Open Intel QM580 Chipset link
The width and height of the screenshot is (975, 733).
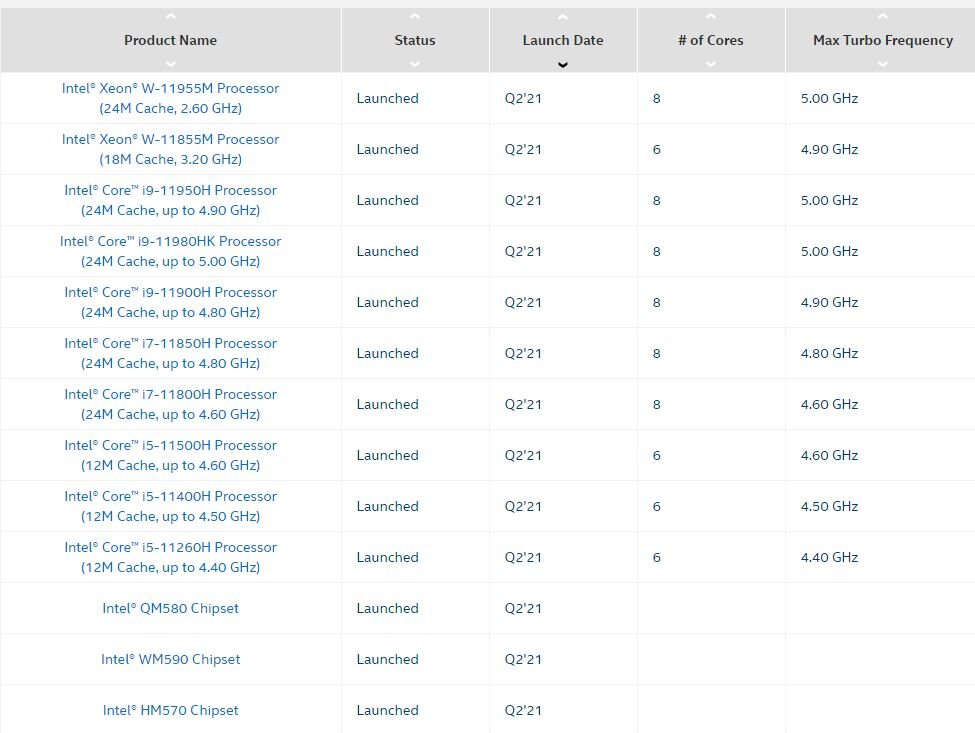(x=170, y=608)
